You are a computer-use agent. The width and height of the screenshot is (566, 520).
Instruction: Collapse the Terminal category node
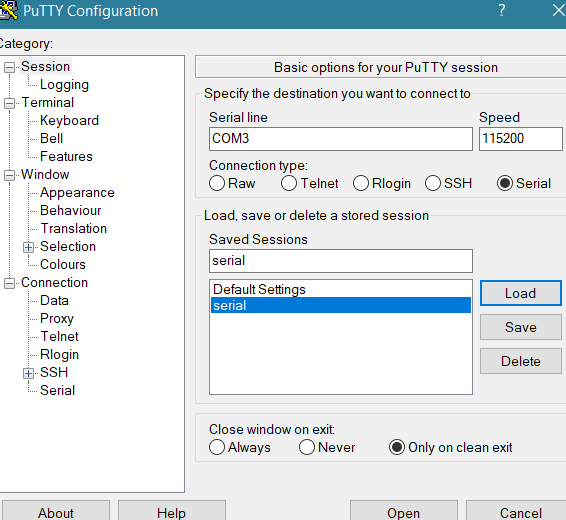pos(10,104)
